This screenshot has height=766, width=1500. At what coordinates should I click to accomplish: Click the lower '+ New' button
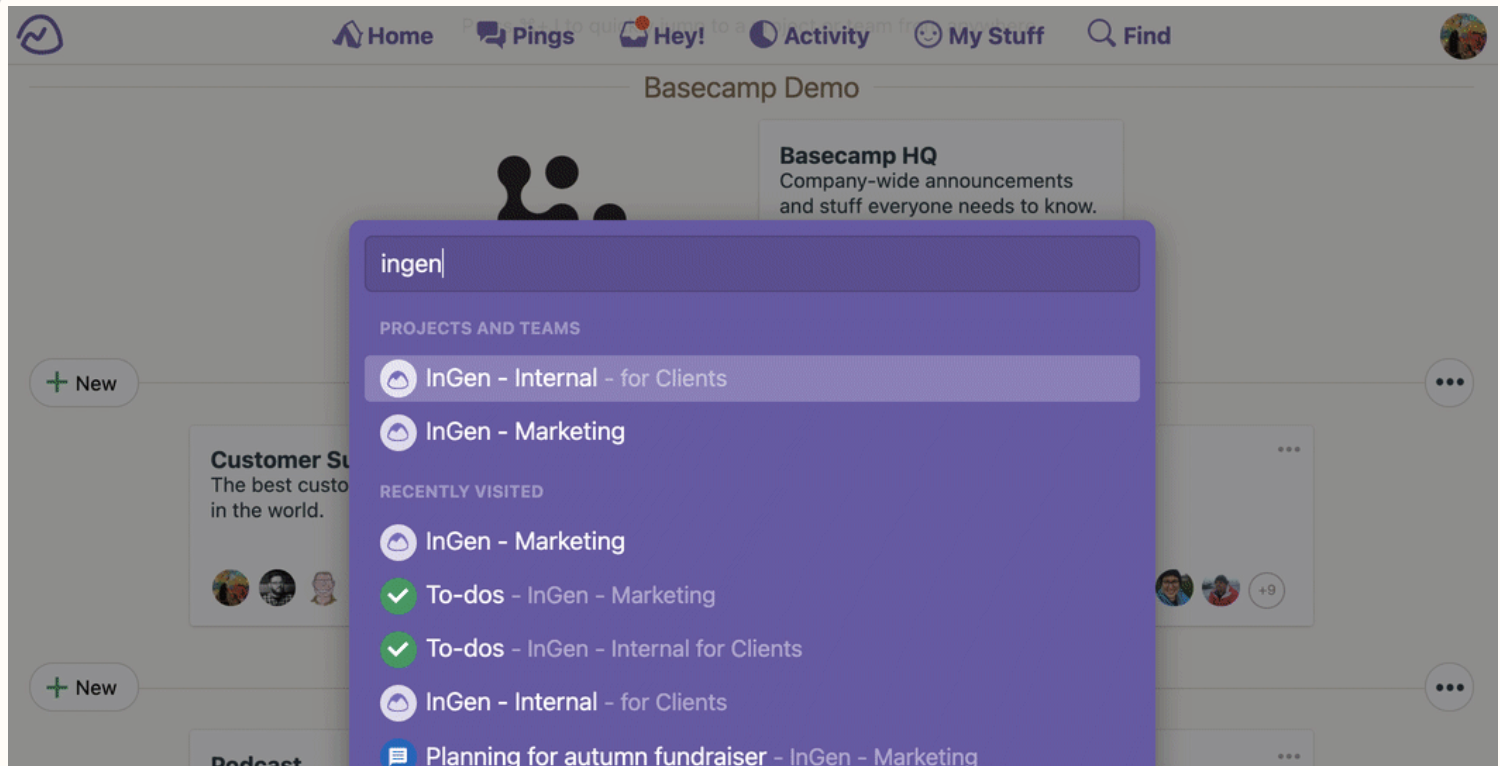pyautogui.click(x=83, y=687)
